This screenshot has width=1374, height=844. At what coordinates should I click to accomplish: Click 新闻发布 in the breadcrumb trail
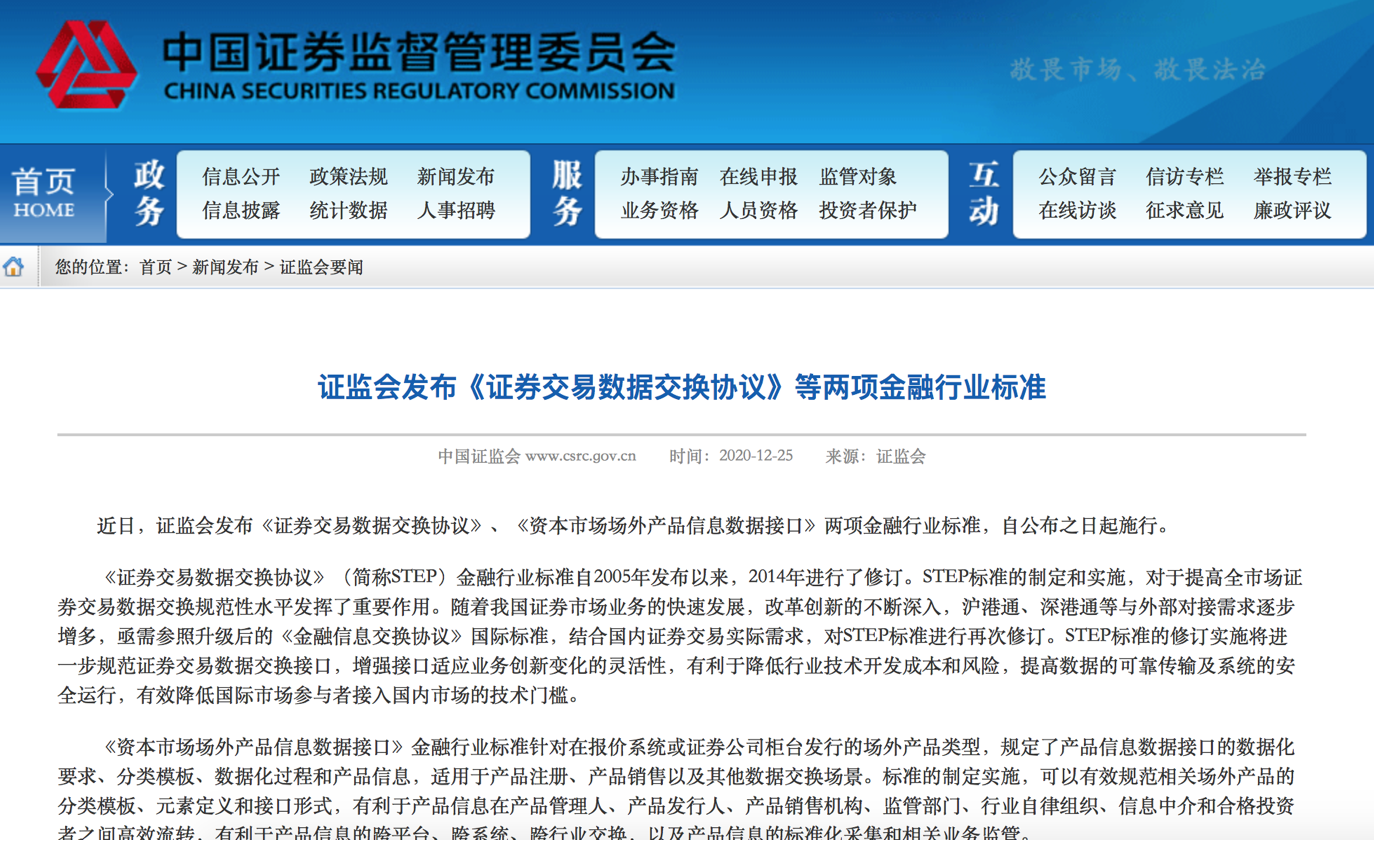click(225, 267)
